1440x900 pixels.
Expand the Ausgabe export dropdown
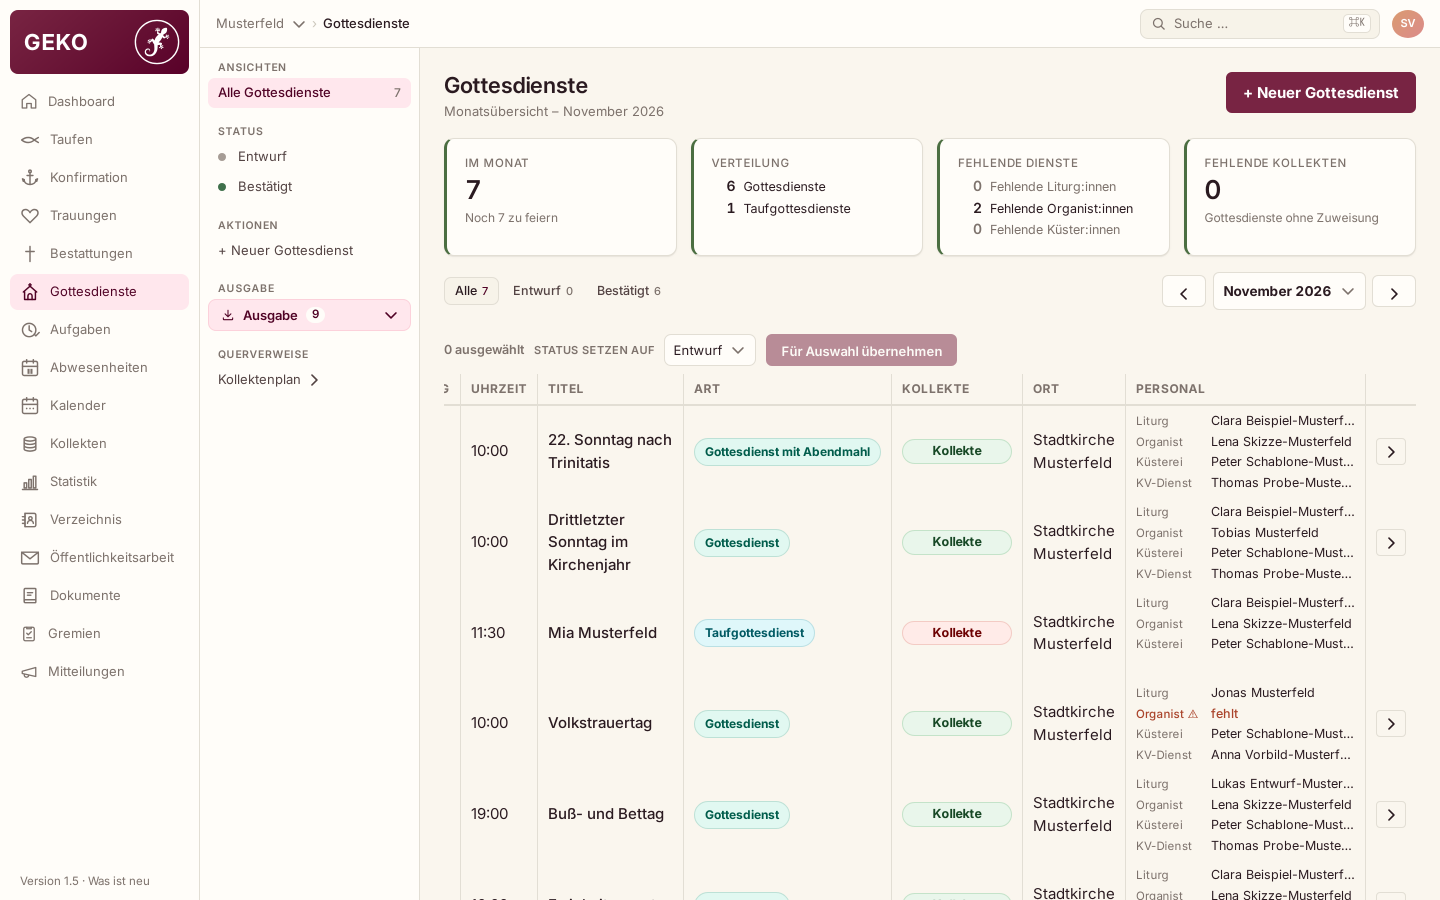[309, 315]
